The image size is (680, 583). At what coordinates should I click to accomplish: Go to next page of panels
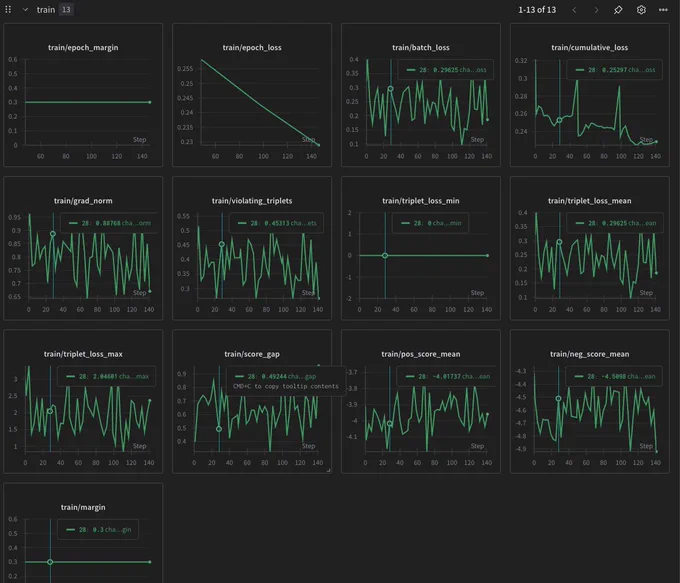click(x=596, y=10)
